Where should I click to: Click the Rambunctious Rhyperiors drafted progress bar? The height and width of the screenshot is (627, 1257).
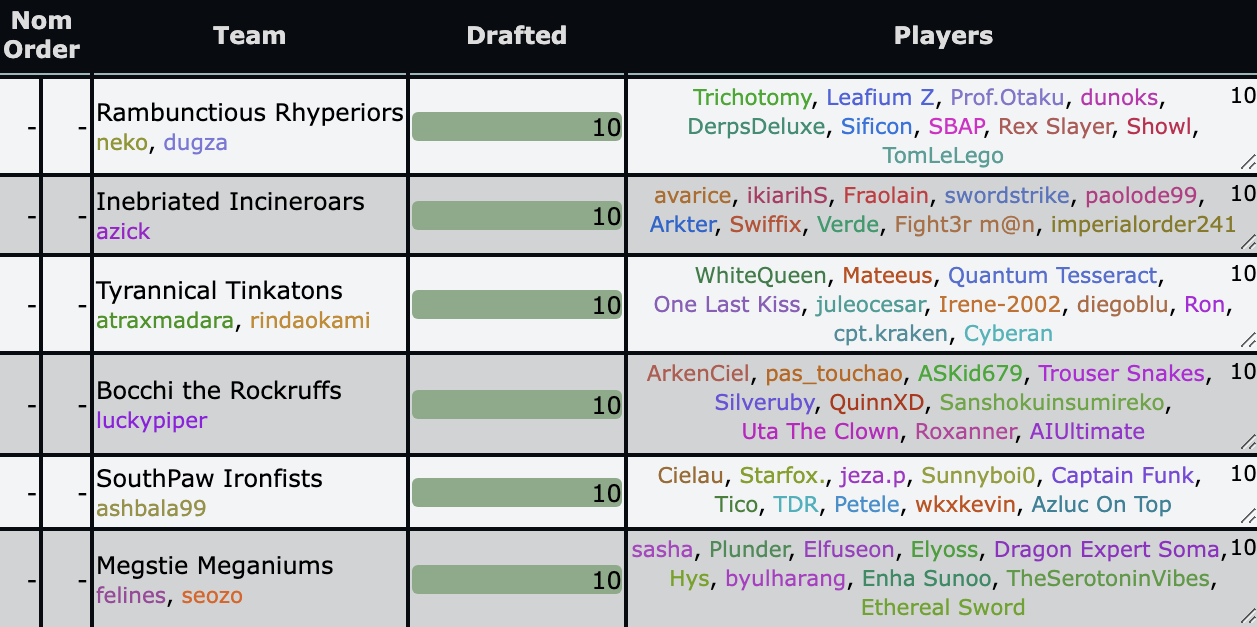coord(517,128)
